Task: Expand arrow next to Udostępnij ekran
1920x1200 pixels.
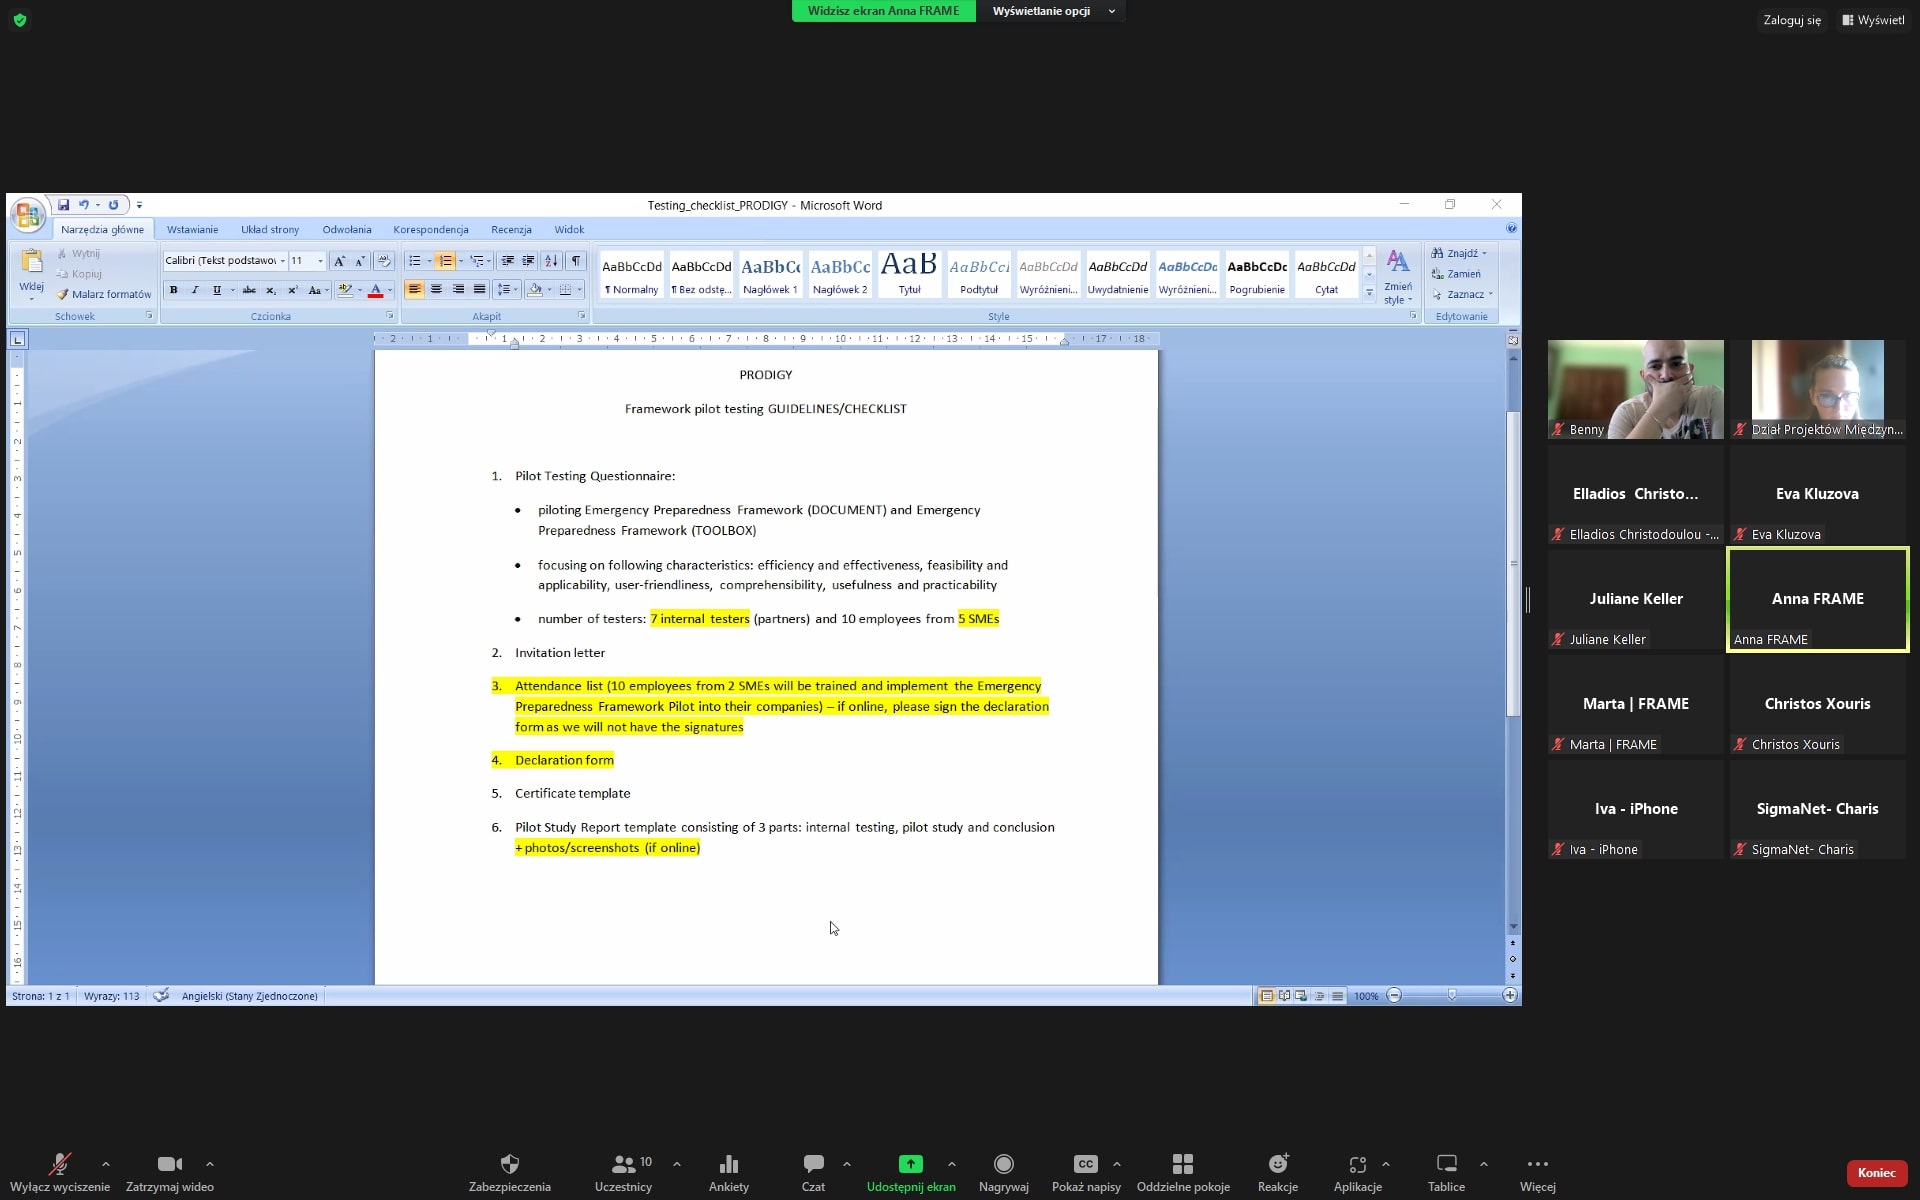Action: coord(951,1164)
